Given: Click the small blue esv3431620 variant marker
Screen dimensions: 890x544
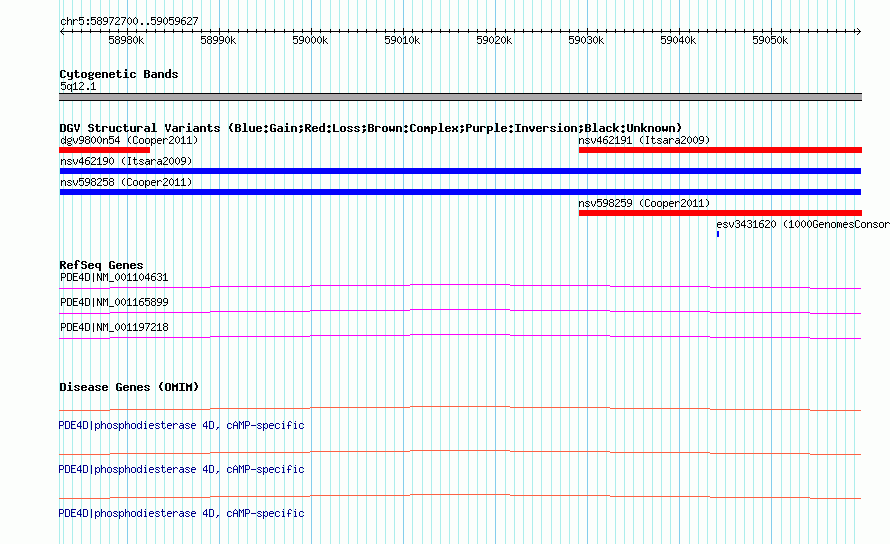Looking at the screenshot, I should pos(718,234).
